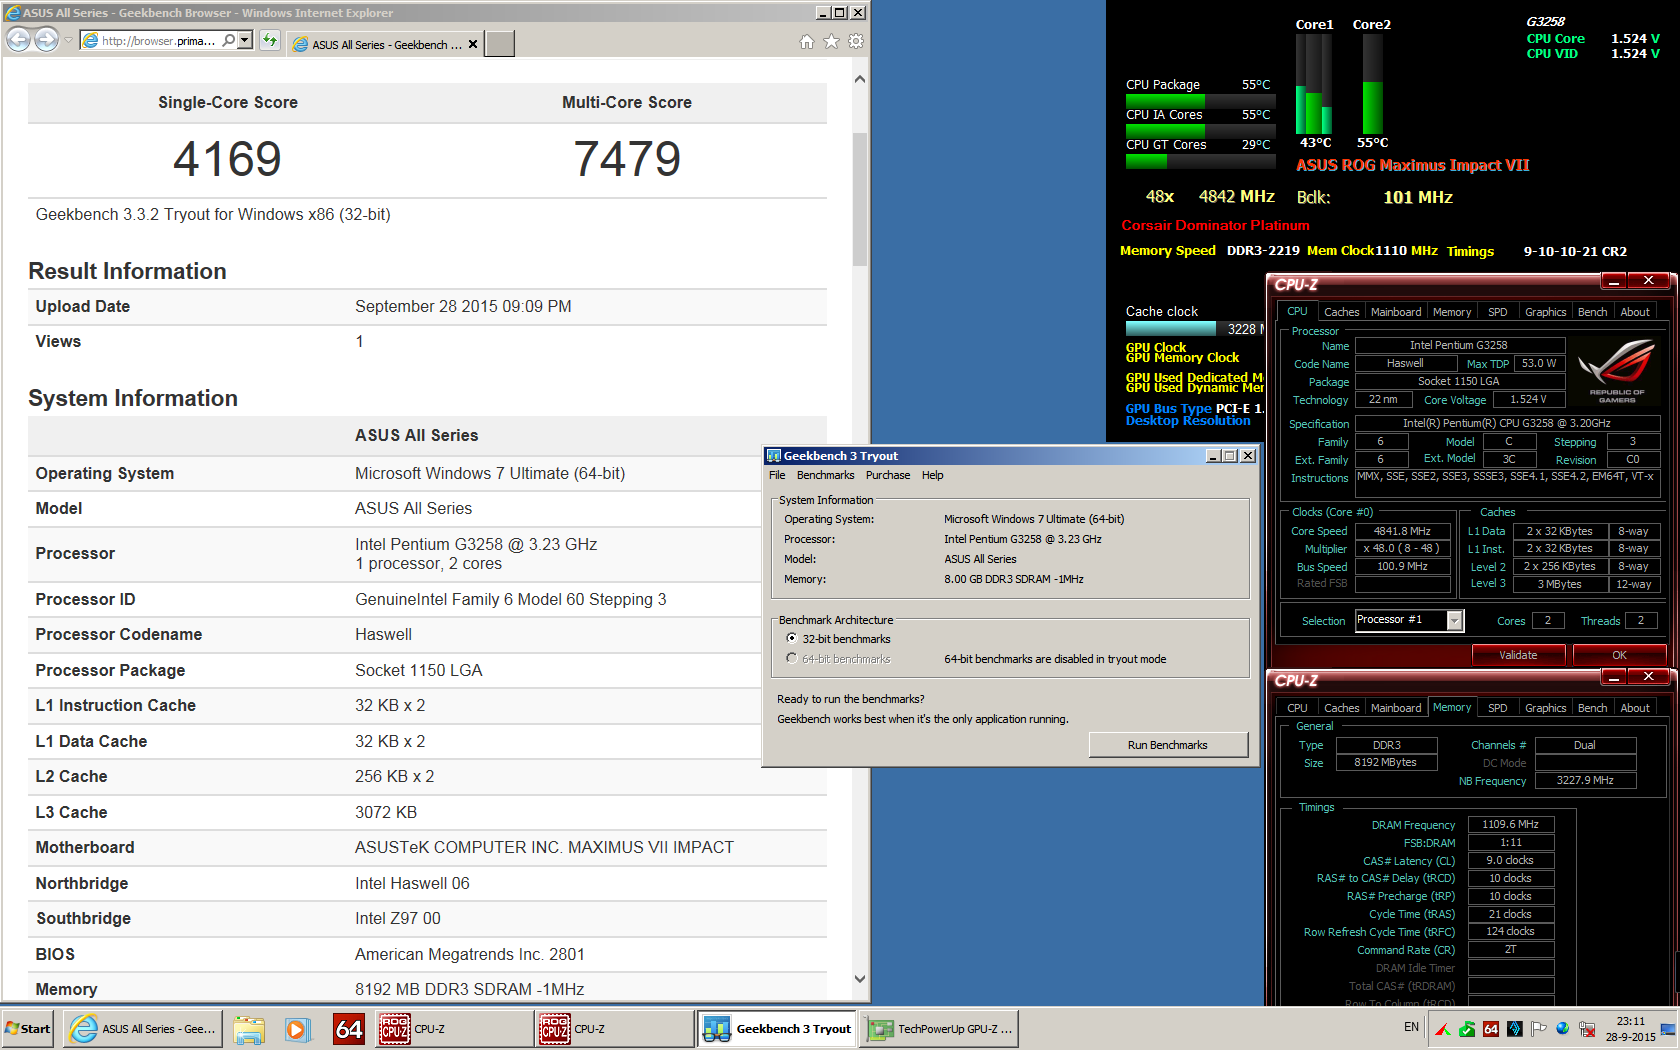Screen dimensions: 1680x1050
Task: Open Windows Explorer folder icon in taskbar
Action: [249, 1029]
